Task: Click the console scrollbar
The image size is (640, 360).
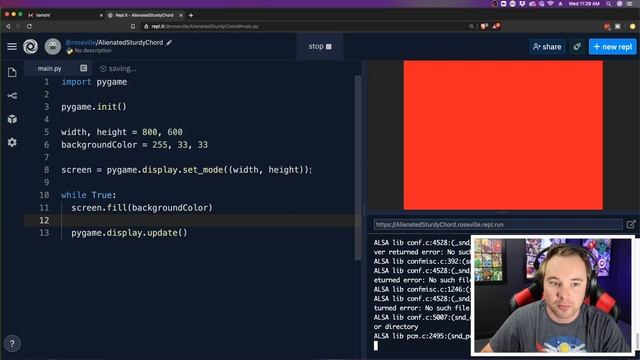Action: (x=638, y=341)
